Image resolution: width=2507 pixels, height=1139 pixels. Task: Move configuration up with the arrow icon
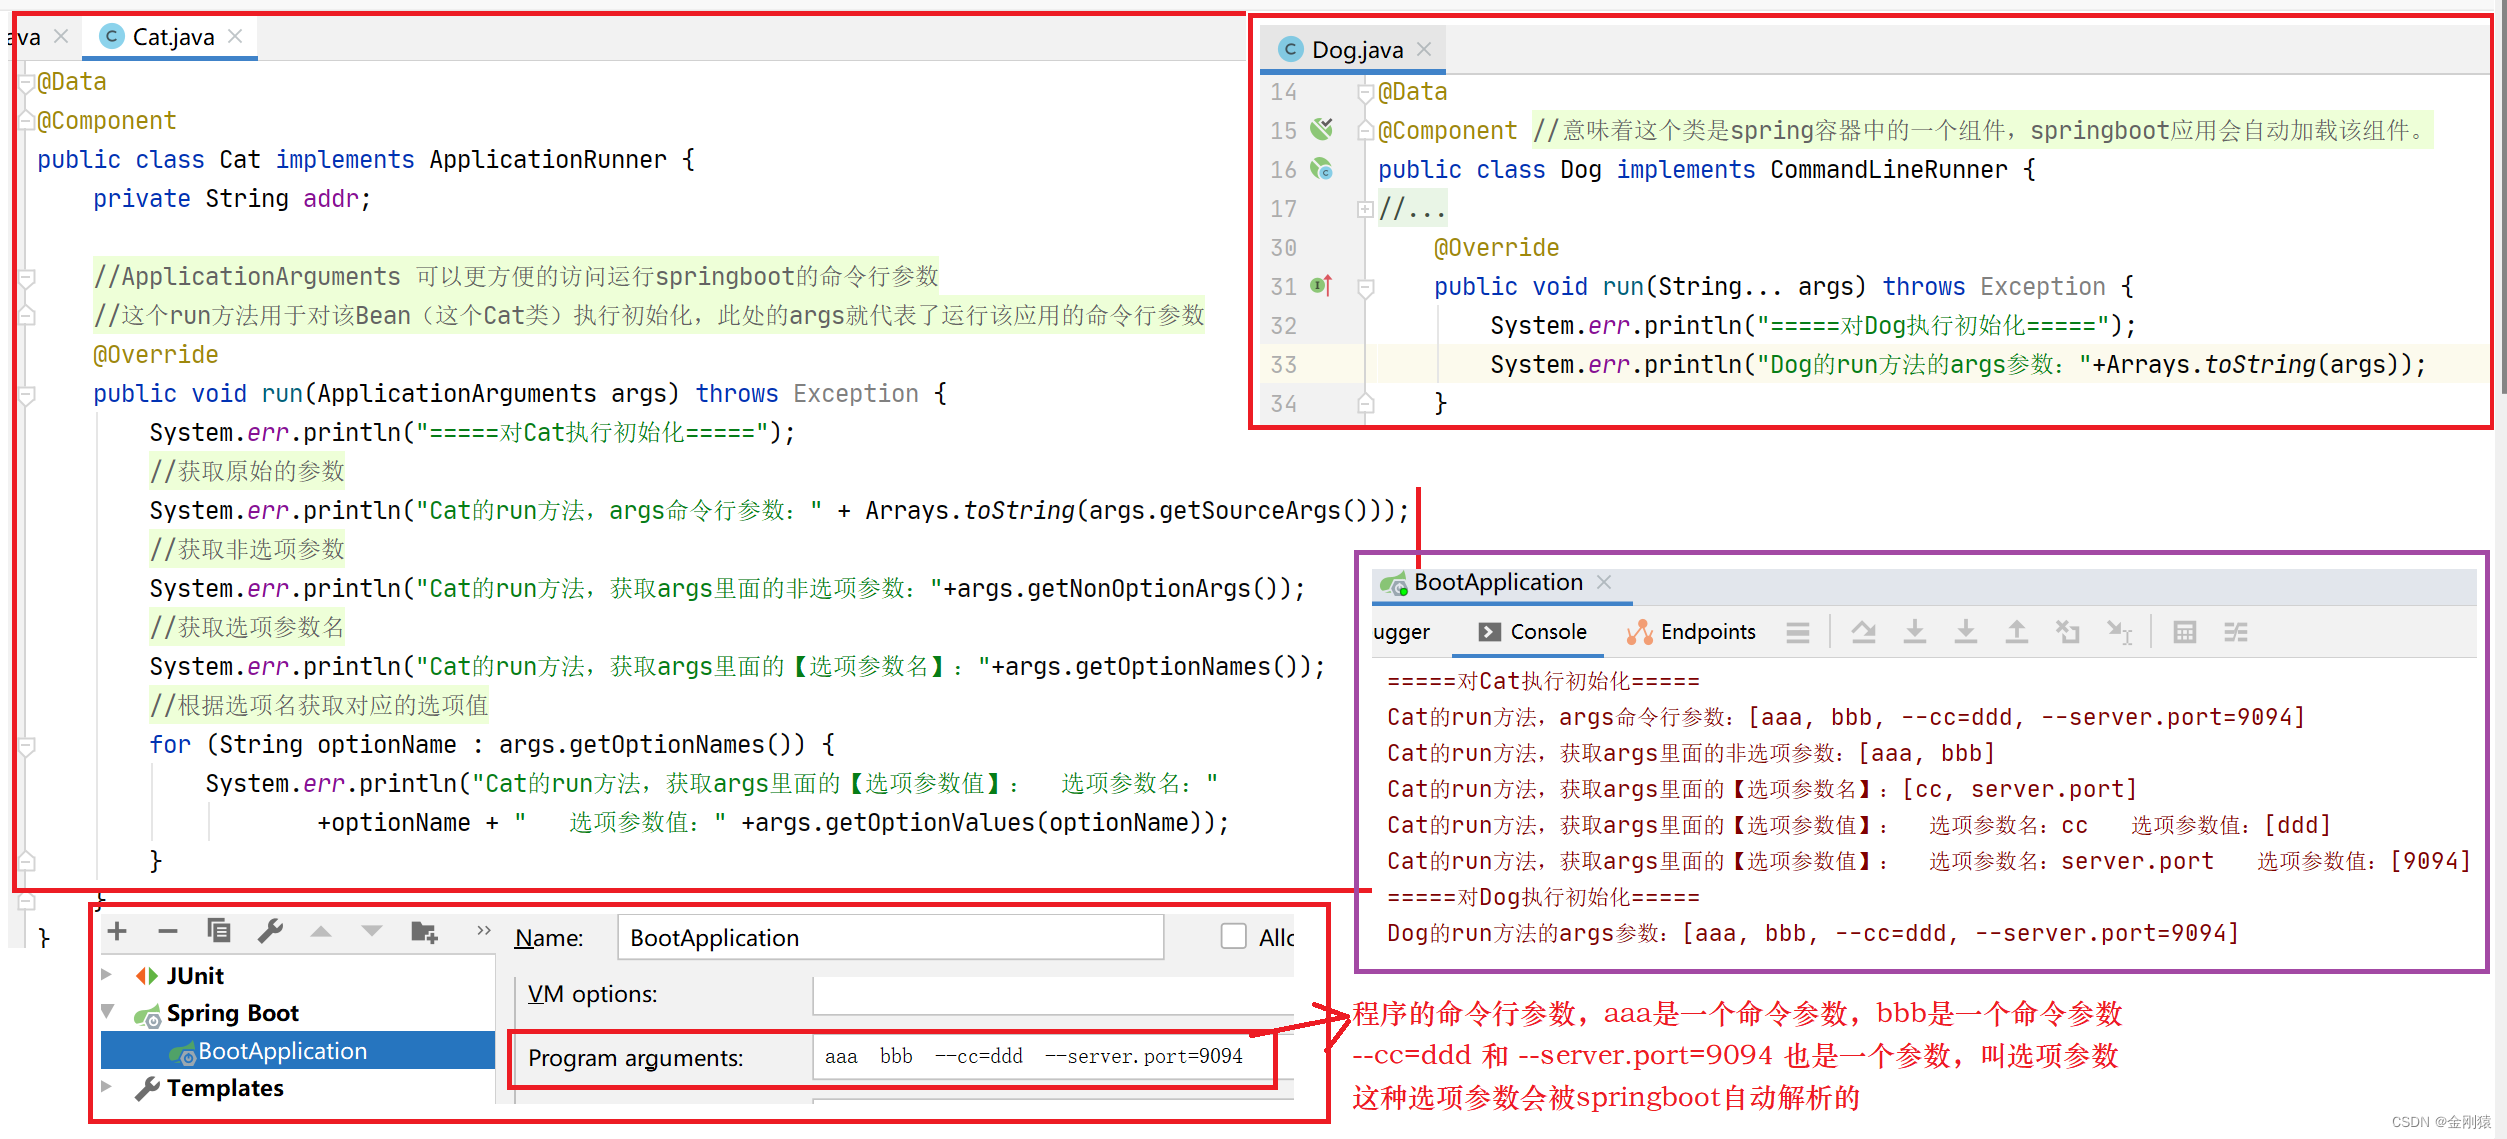tap(321, 931)
